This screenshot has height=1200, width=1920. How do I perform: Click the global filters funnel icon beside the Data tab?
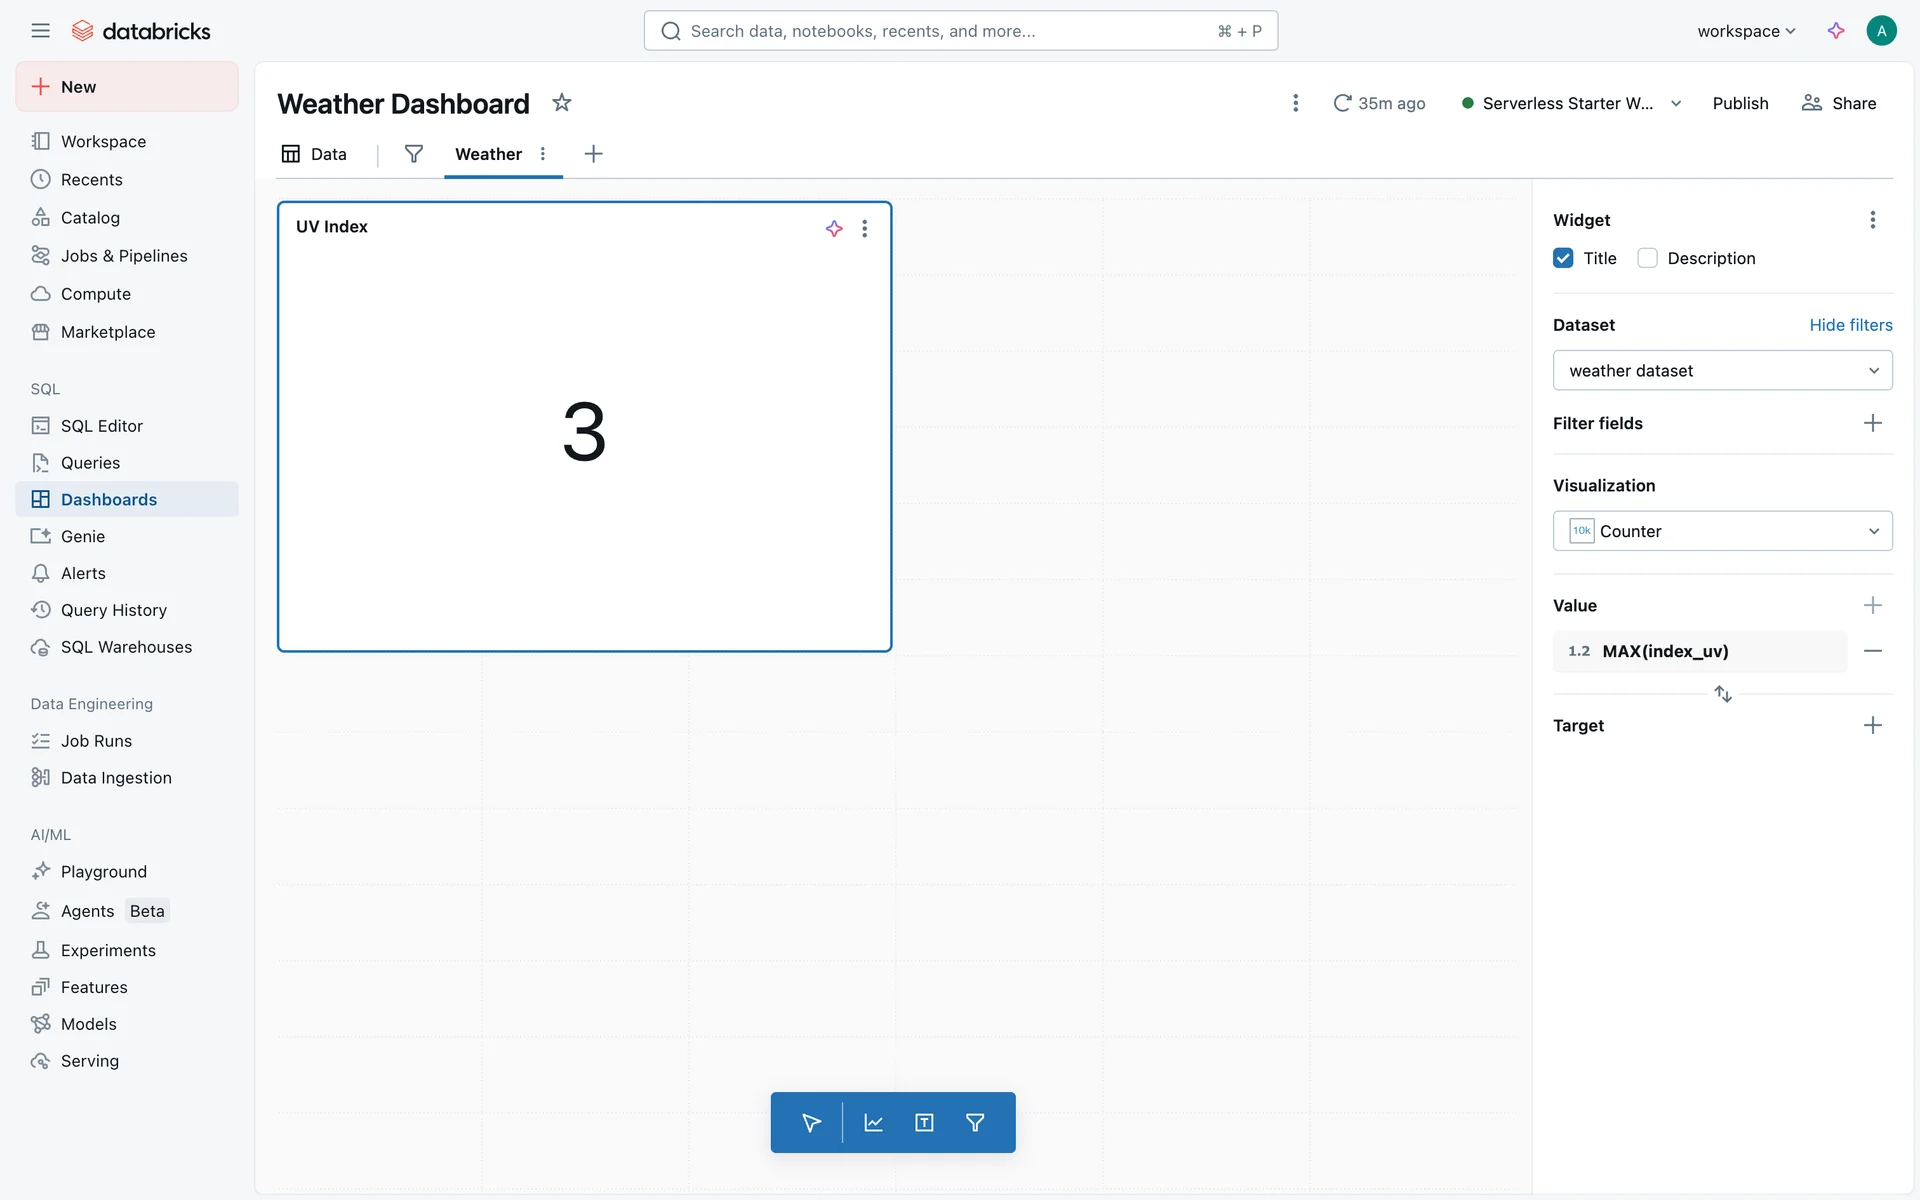(x=413, y=154)
